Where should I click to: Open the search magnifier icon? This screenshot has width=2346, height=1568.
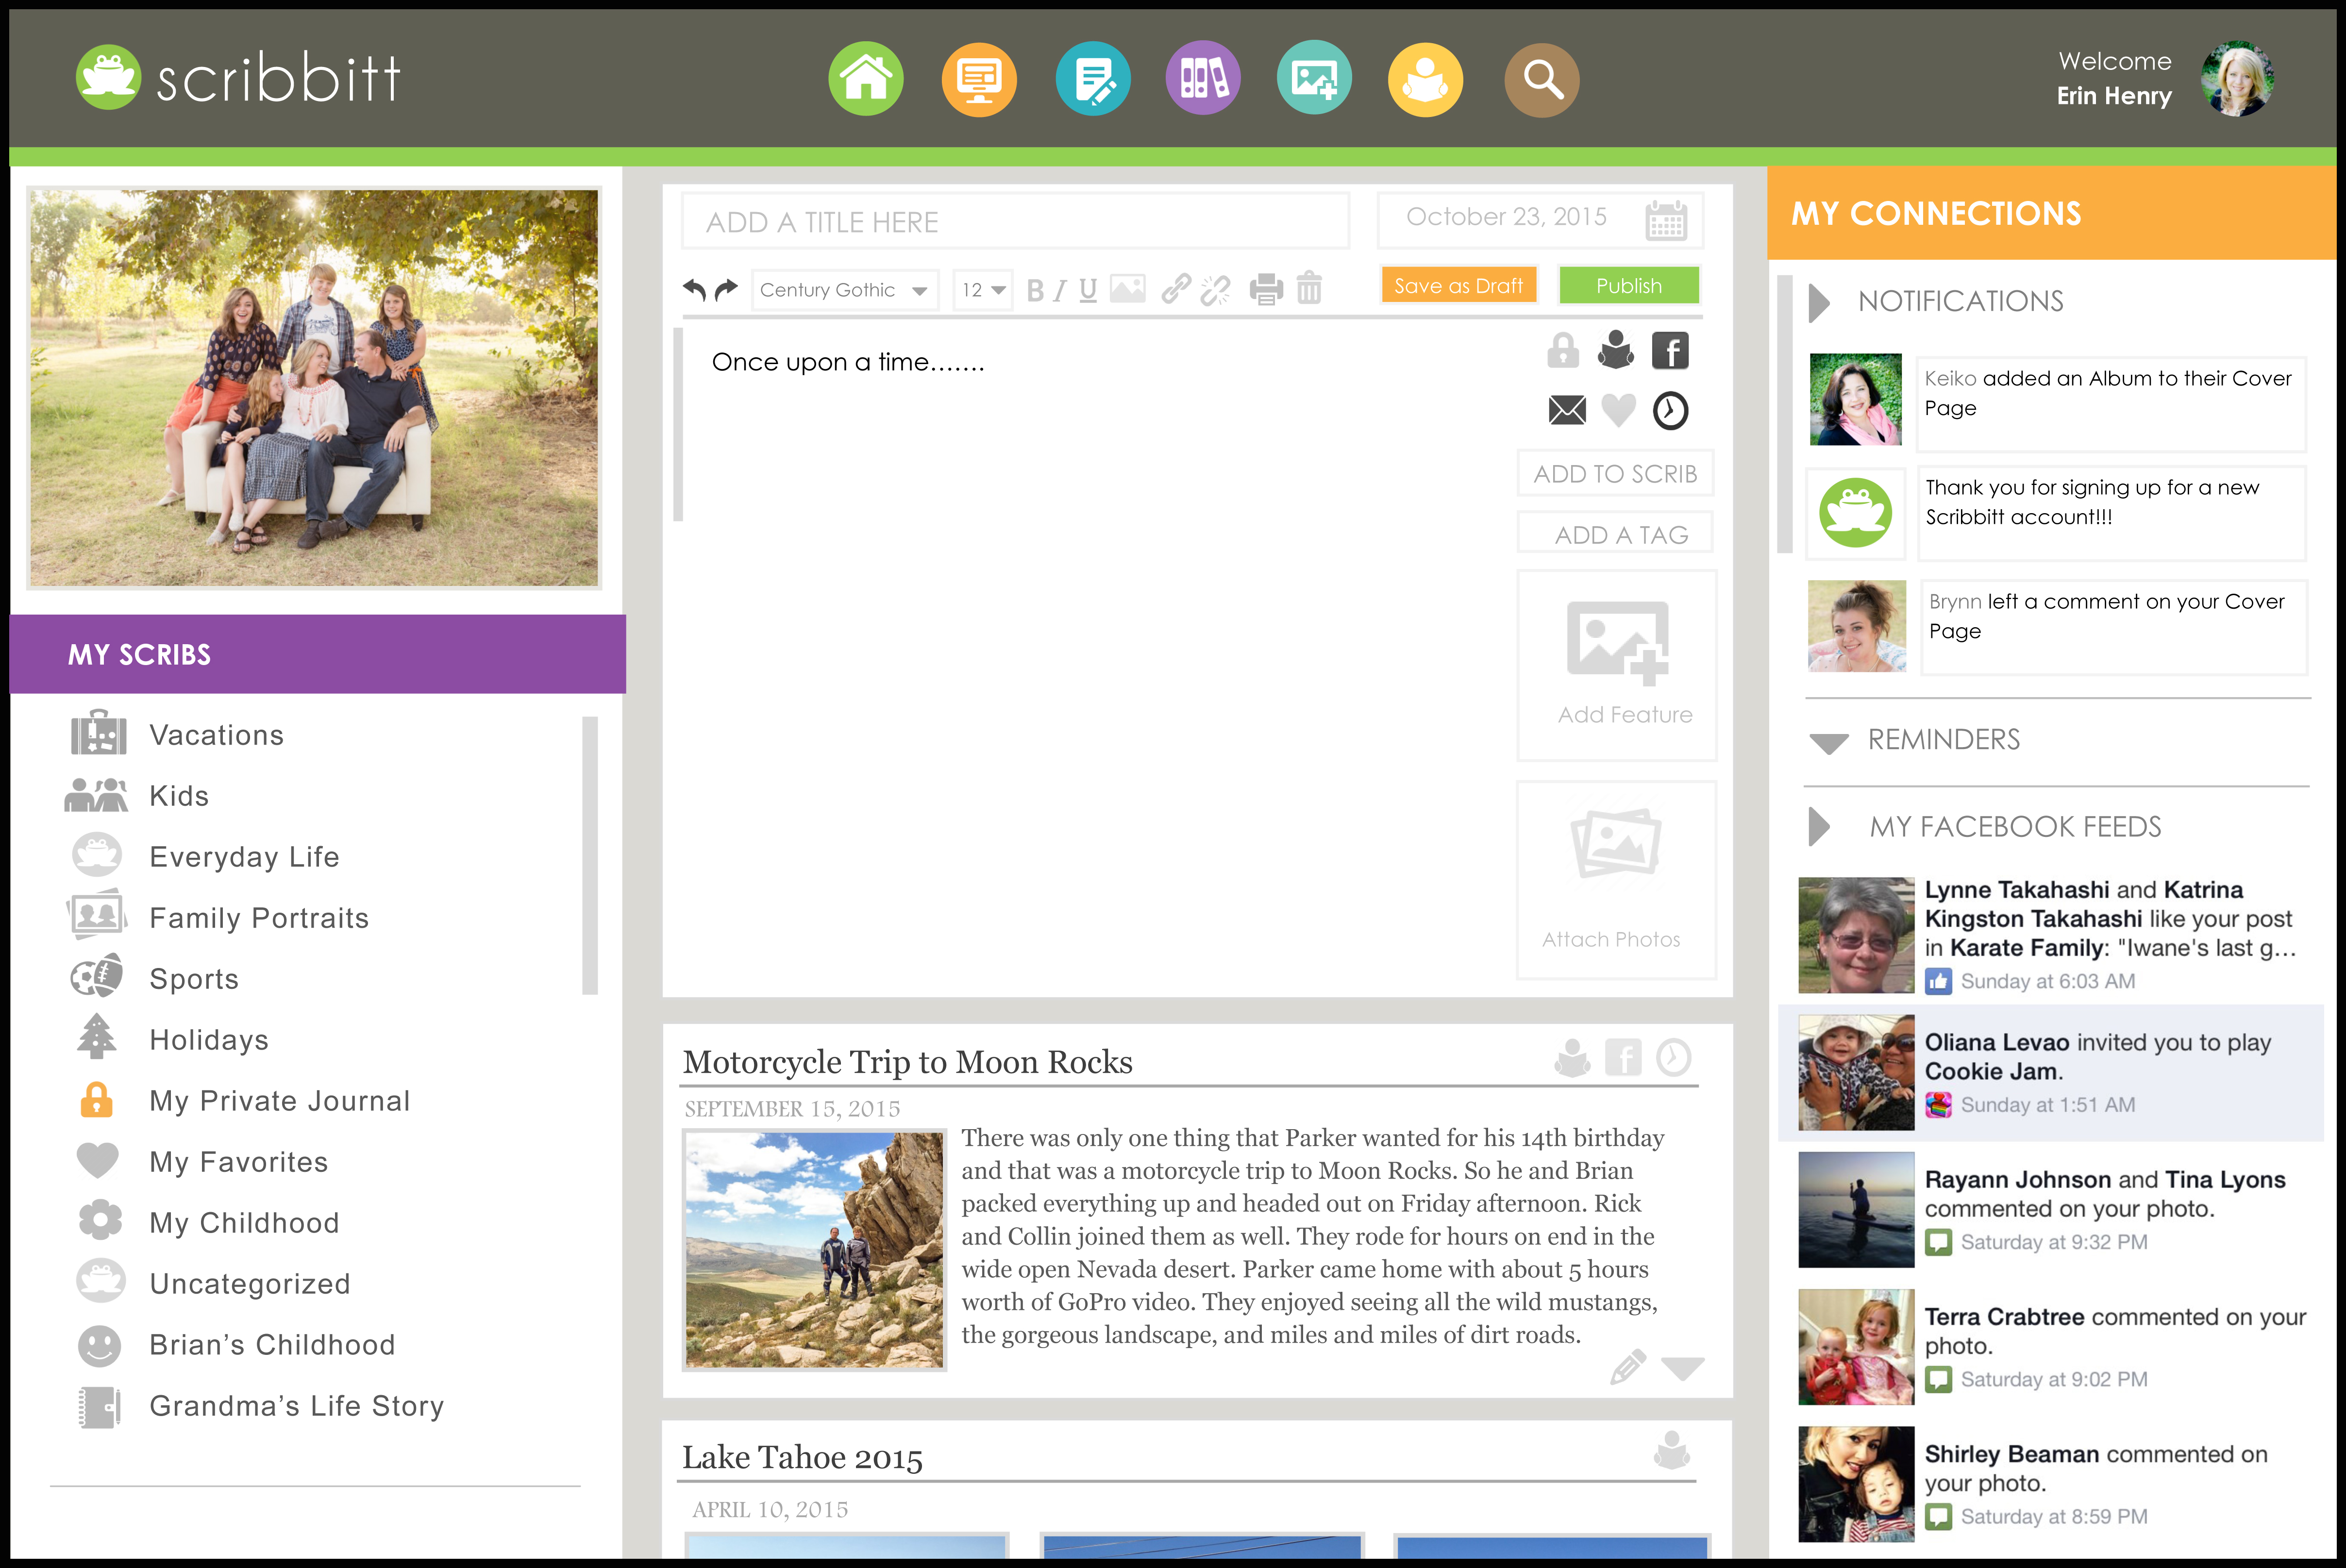tap(1541, 79)
